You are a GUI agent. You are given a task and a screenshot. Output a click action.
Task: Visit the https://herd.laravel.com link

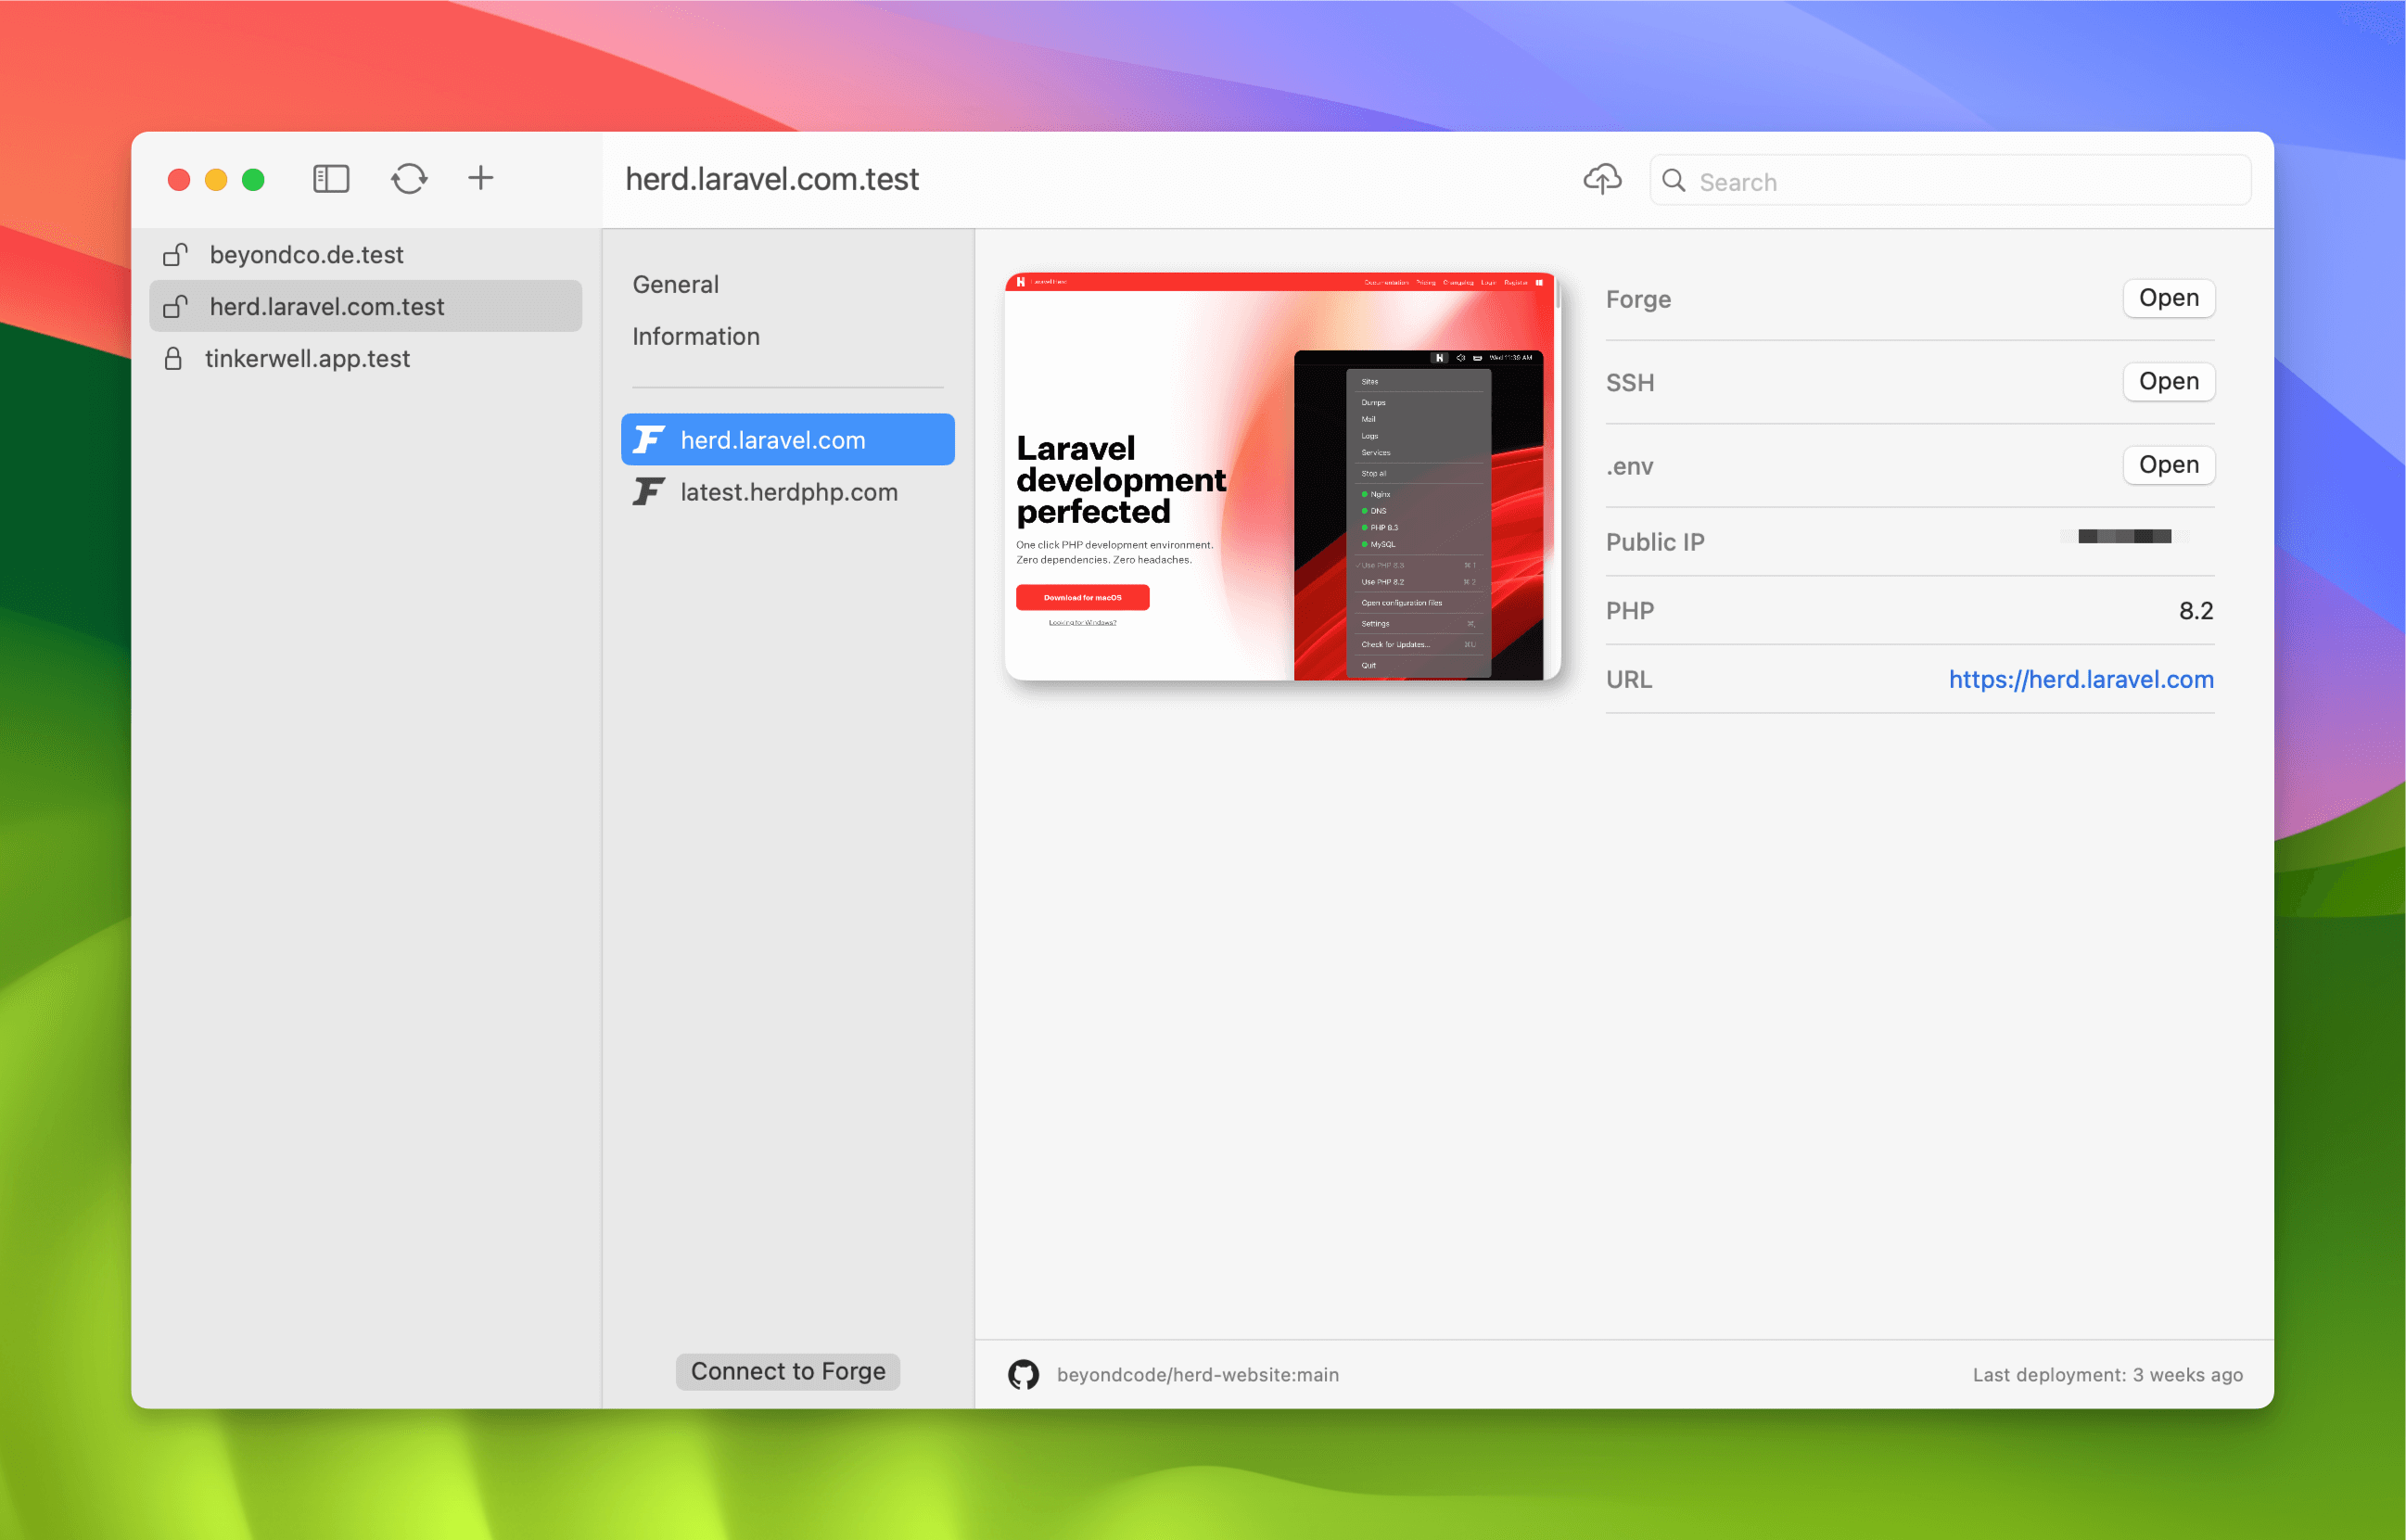[2081, 679]
